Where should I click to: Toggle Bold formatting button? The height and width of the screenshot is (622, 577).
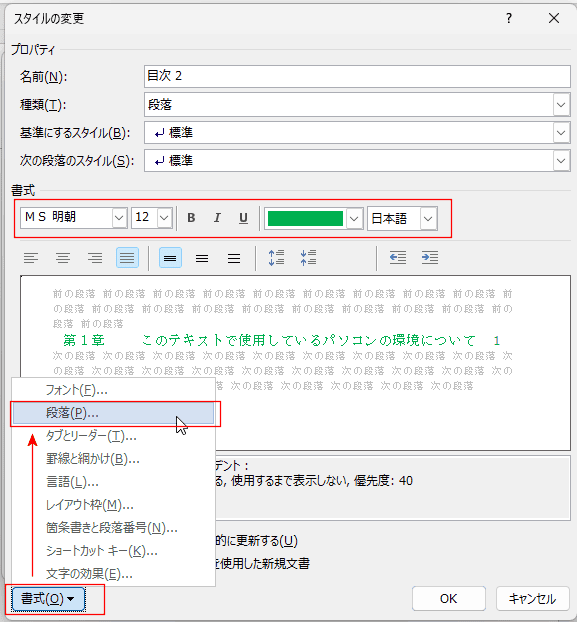(x=191, y=218)
